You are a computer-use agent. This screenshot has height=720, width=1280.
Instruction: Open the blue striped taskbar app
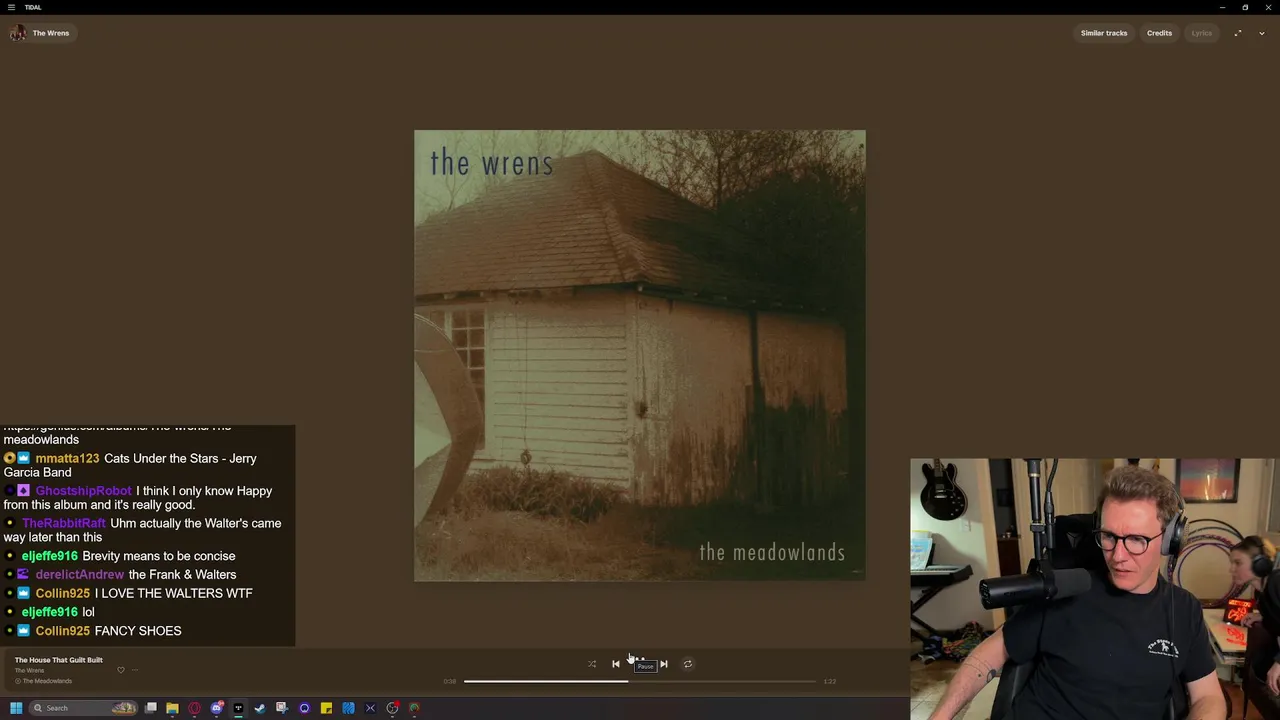coord(348,708)
